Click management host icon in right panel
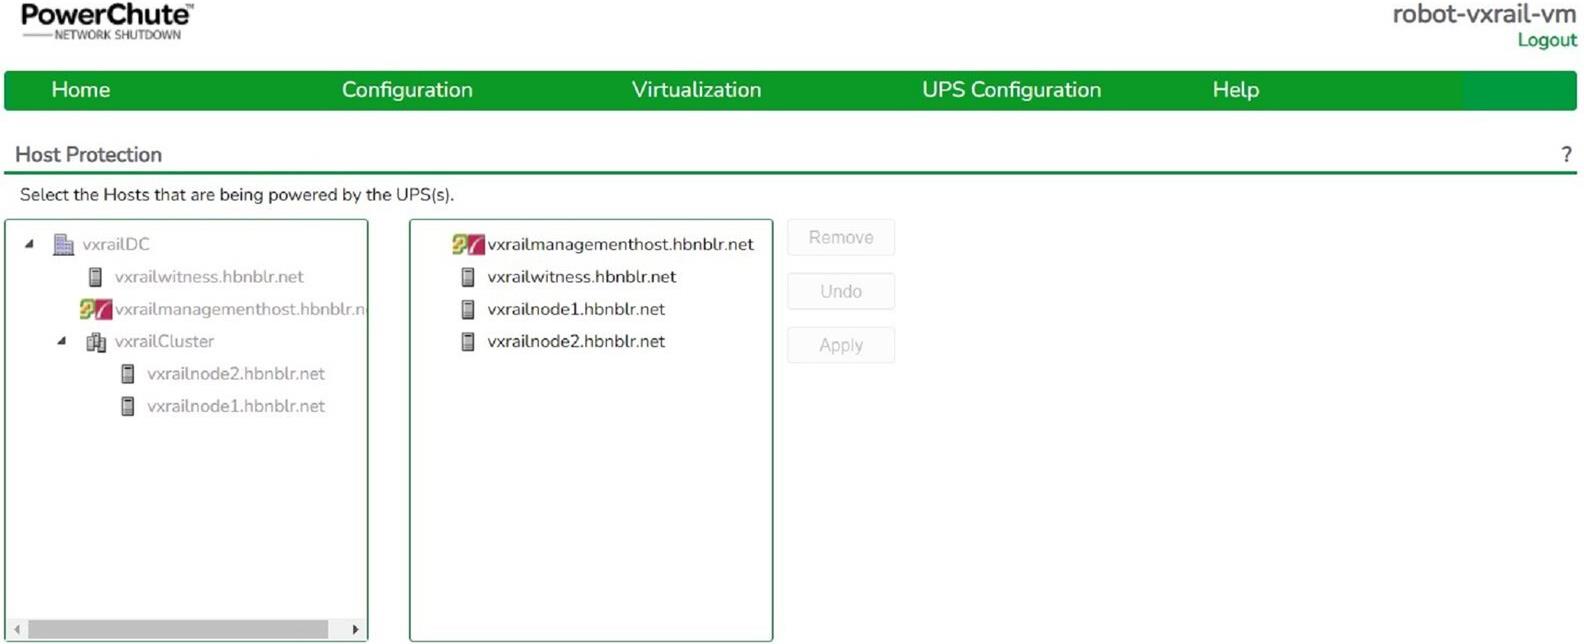1584x644 pixels. tap(468, 244)
